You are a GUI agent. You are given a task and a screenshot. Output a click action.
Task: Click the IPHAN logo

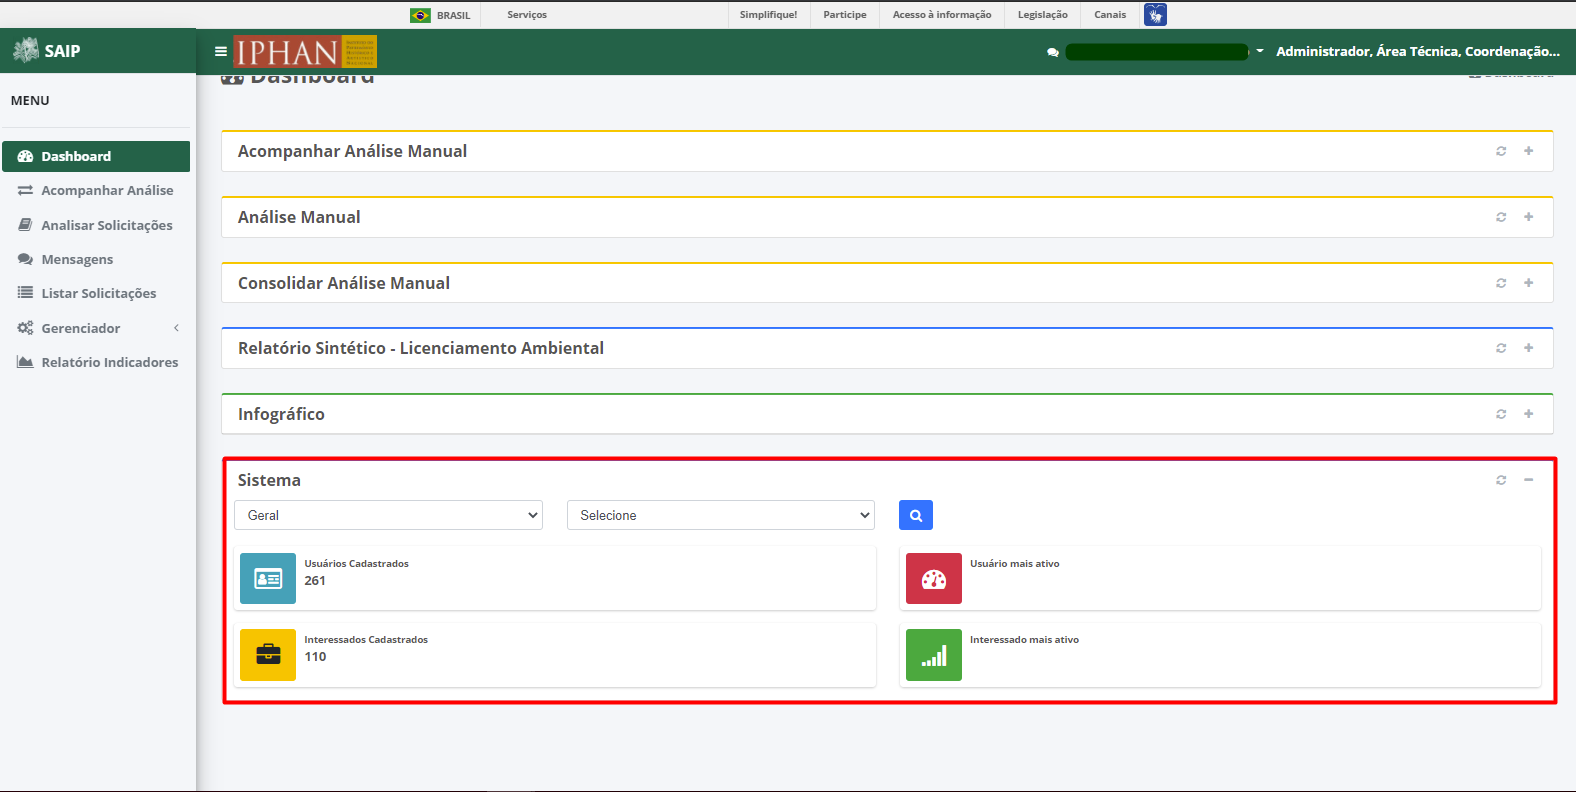point(305,51)
